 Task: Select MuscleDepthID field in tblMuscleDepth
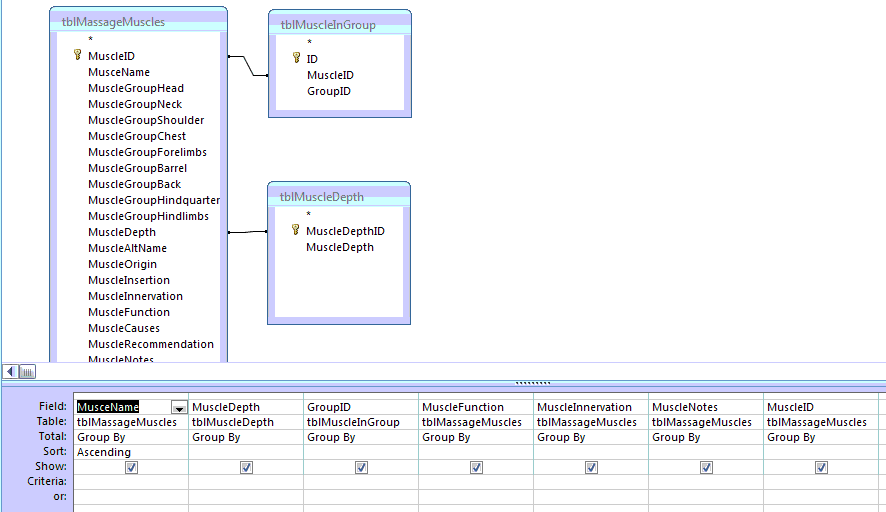coord(345,231)
